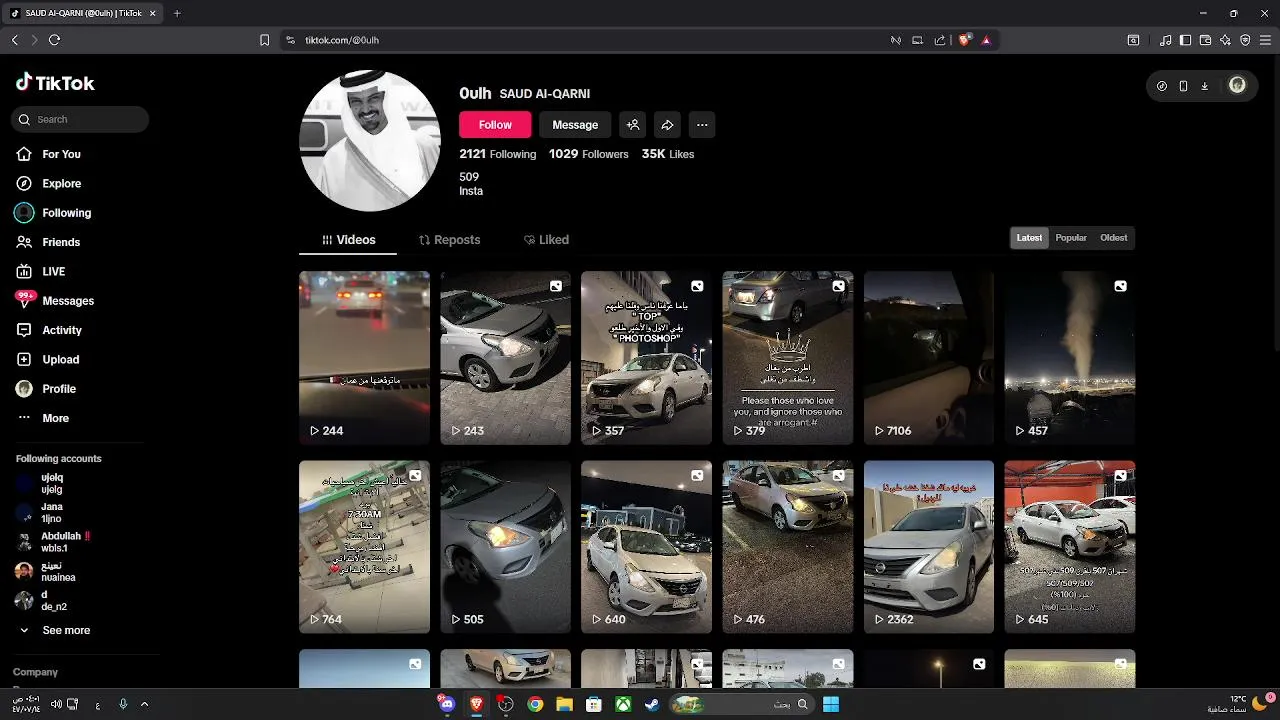1280x720 pixels.
Task: Open the video with 7106 views
Action: pos(929,358)
